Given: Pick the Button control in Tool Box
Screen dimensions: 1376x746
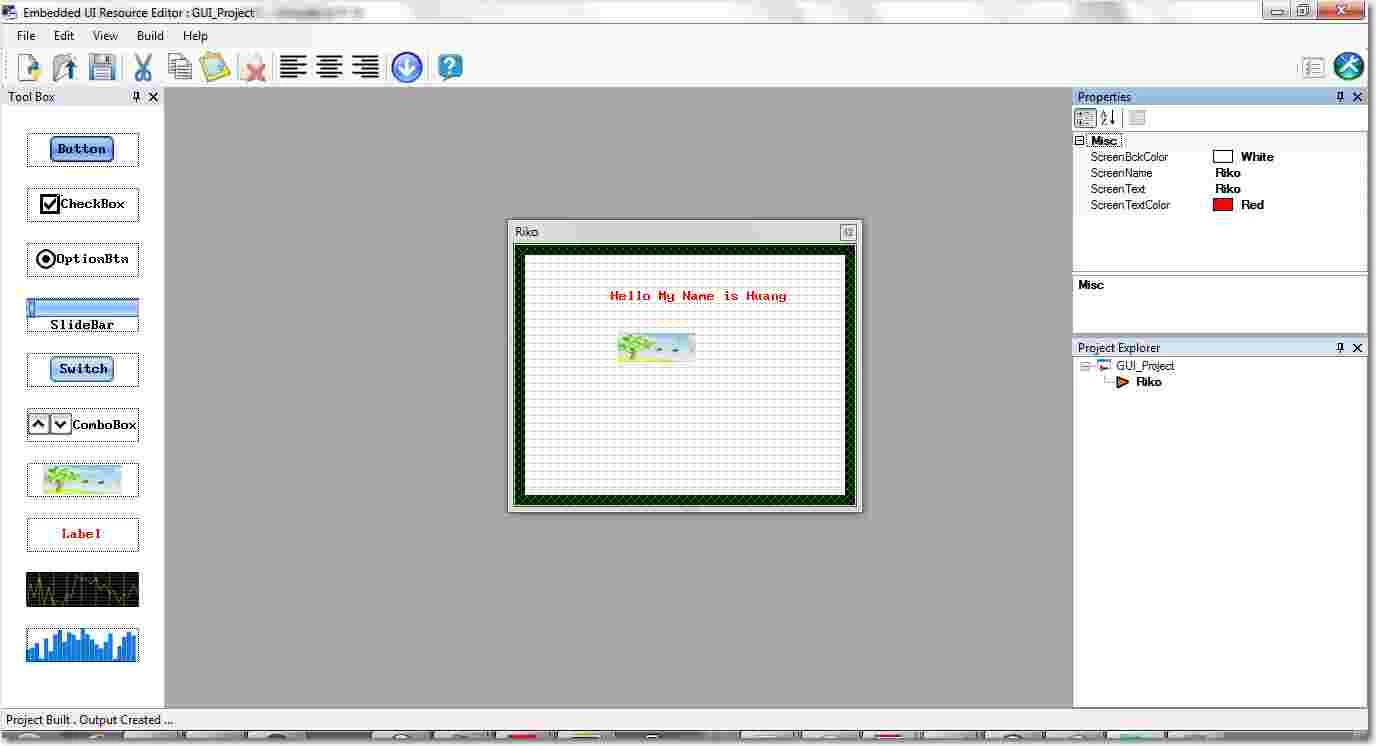Looking at the screenshot, I should coord(82,149).
